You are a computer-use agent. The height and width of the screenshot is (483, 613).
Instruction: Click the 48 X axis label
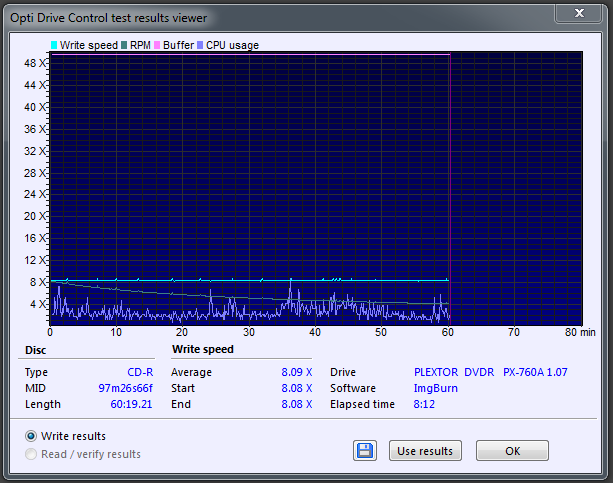(x=35, y=63)
